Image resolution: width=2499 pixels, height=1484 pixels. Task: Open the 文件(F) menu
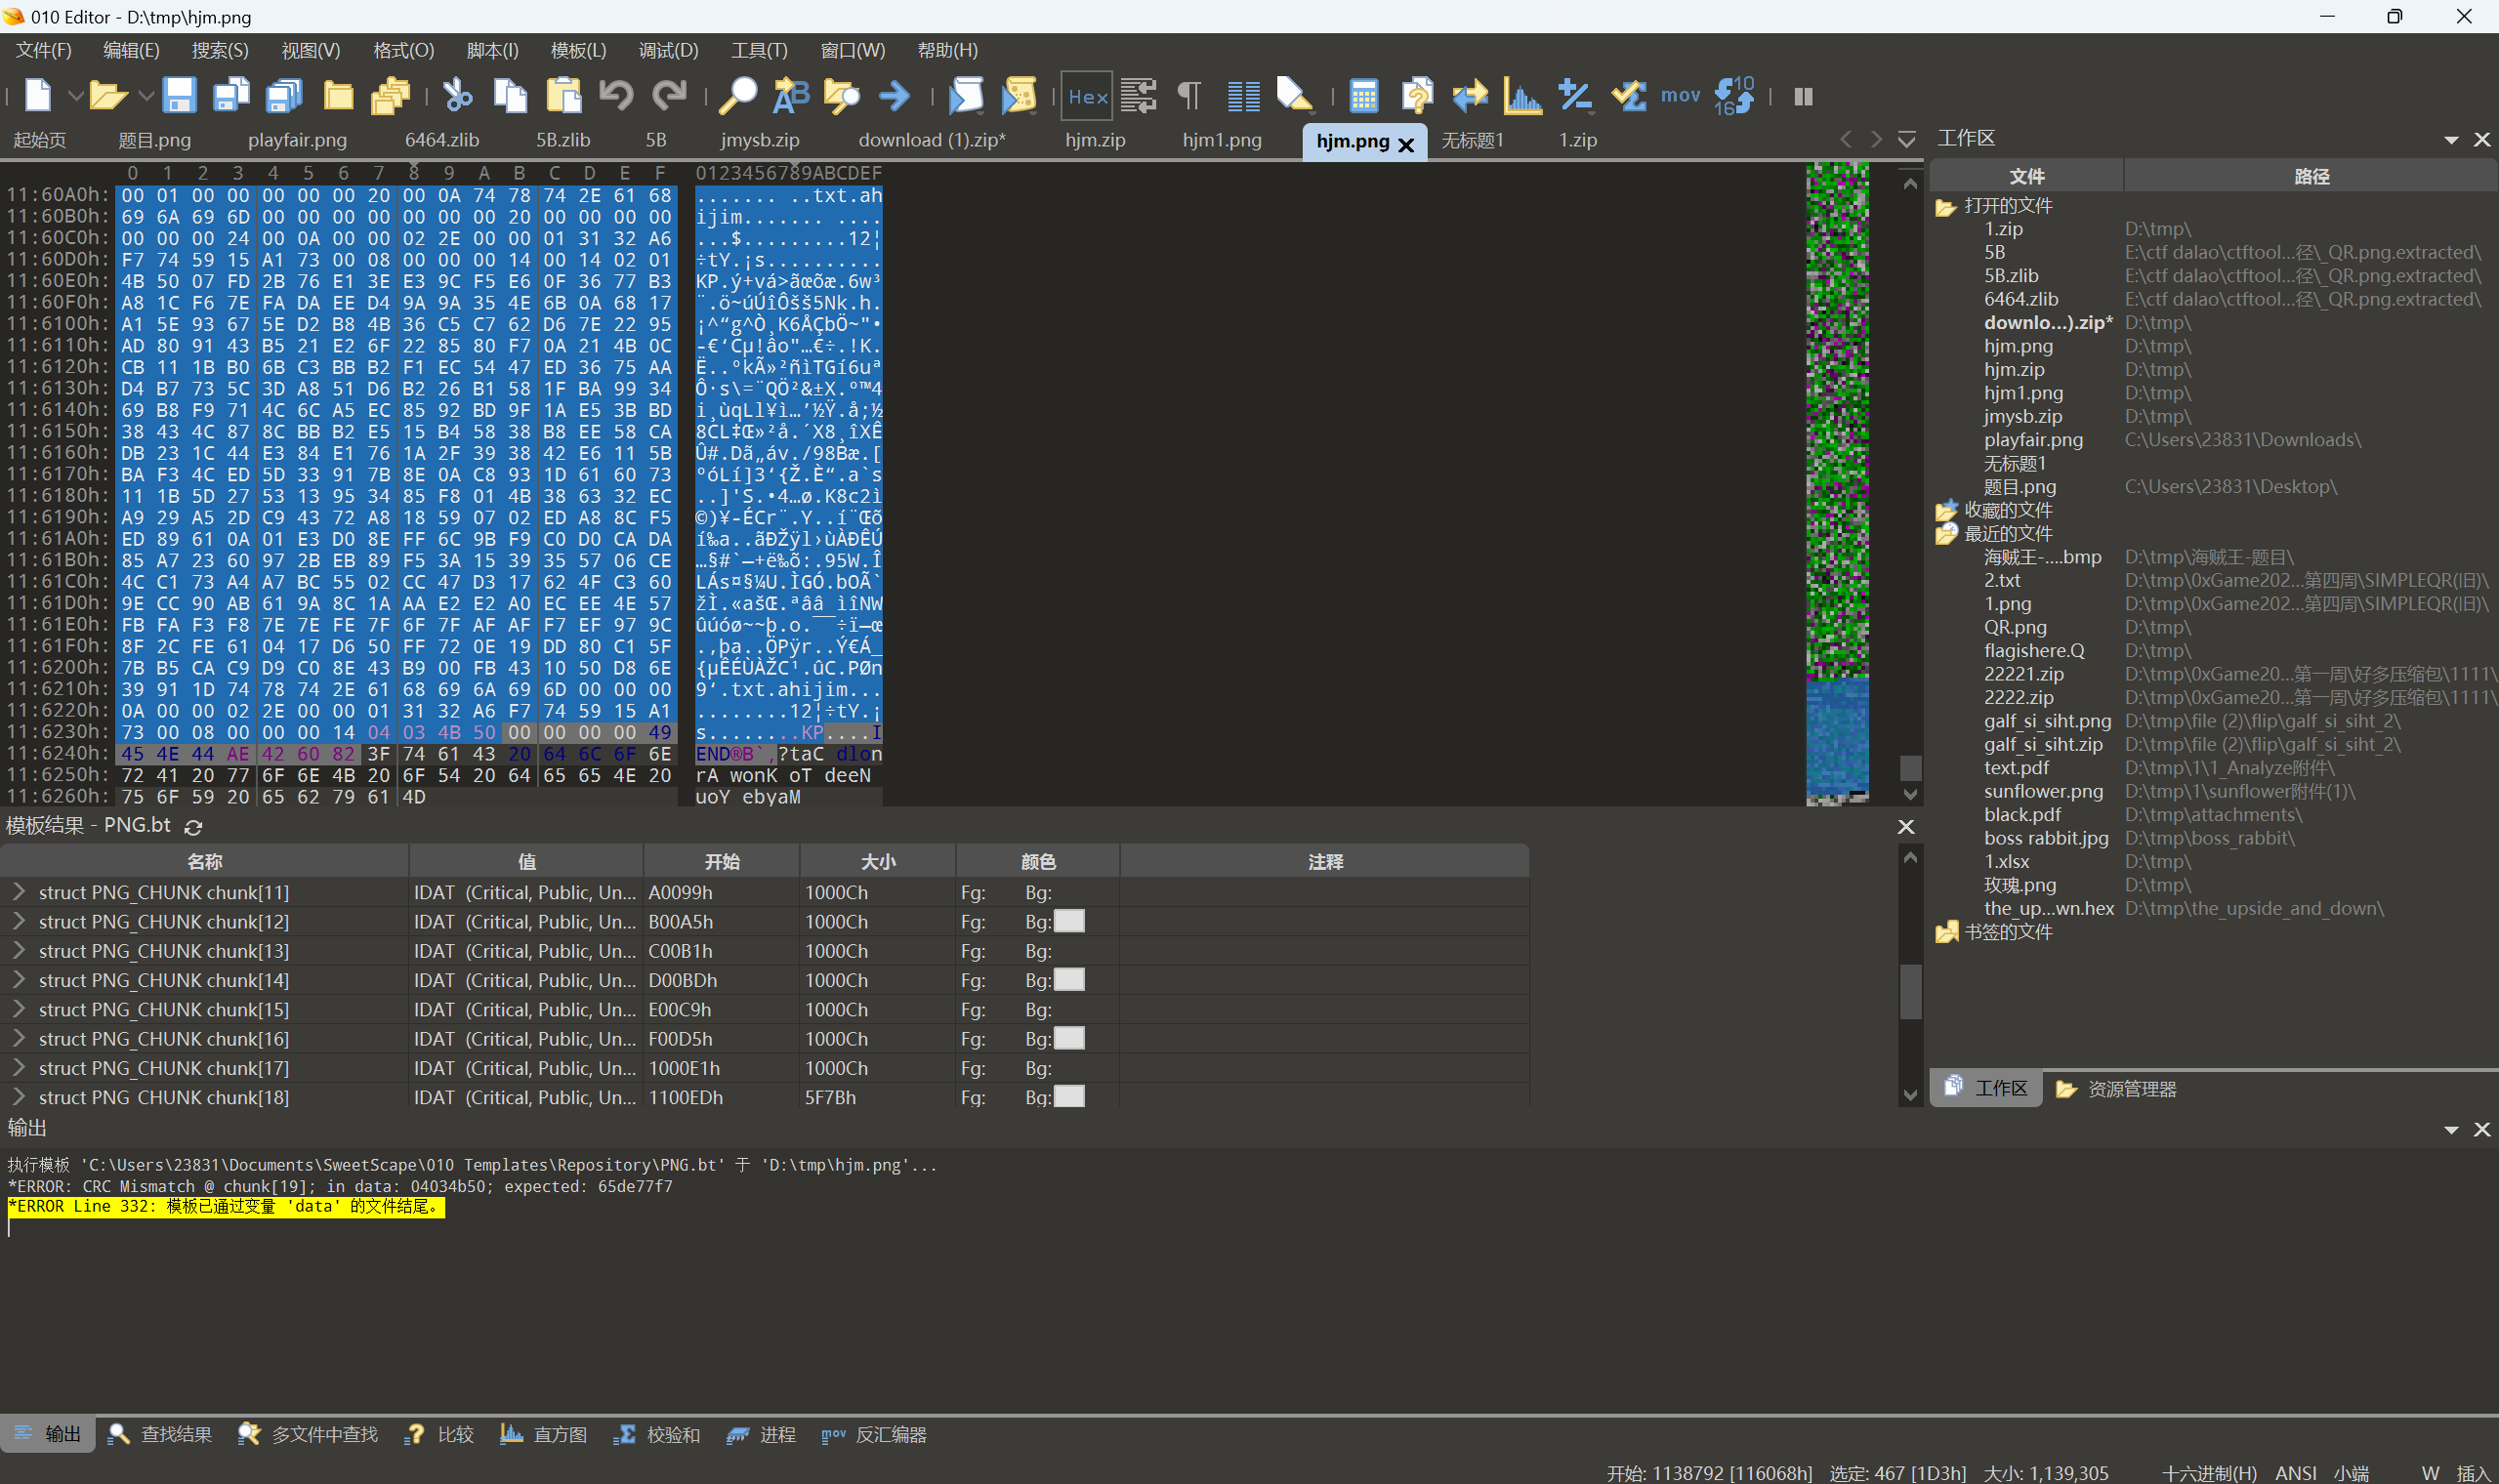pyautogui.click(x=43, y=50)
